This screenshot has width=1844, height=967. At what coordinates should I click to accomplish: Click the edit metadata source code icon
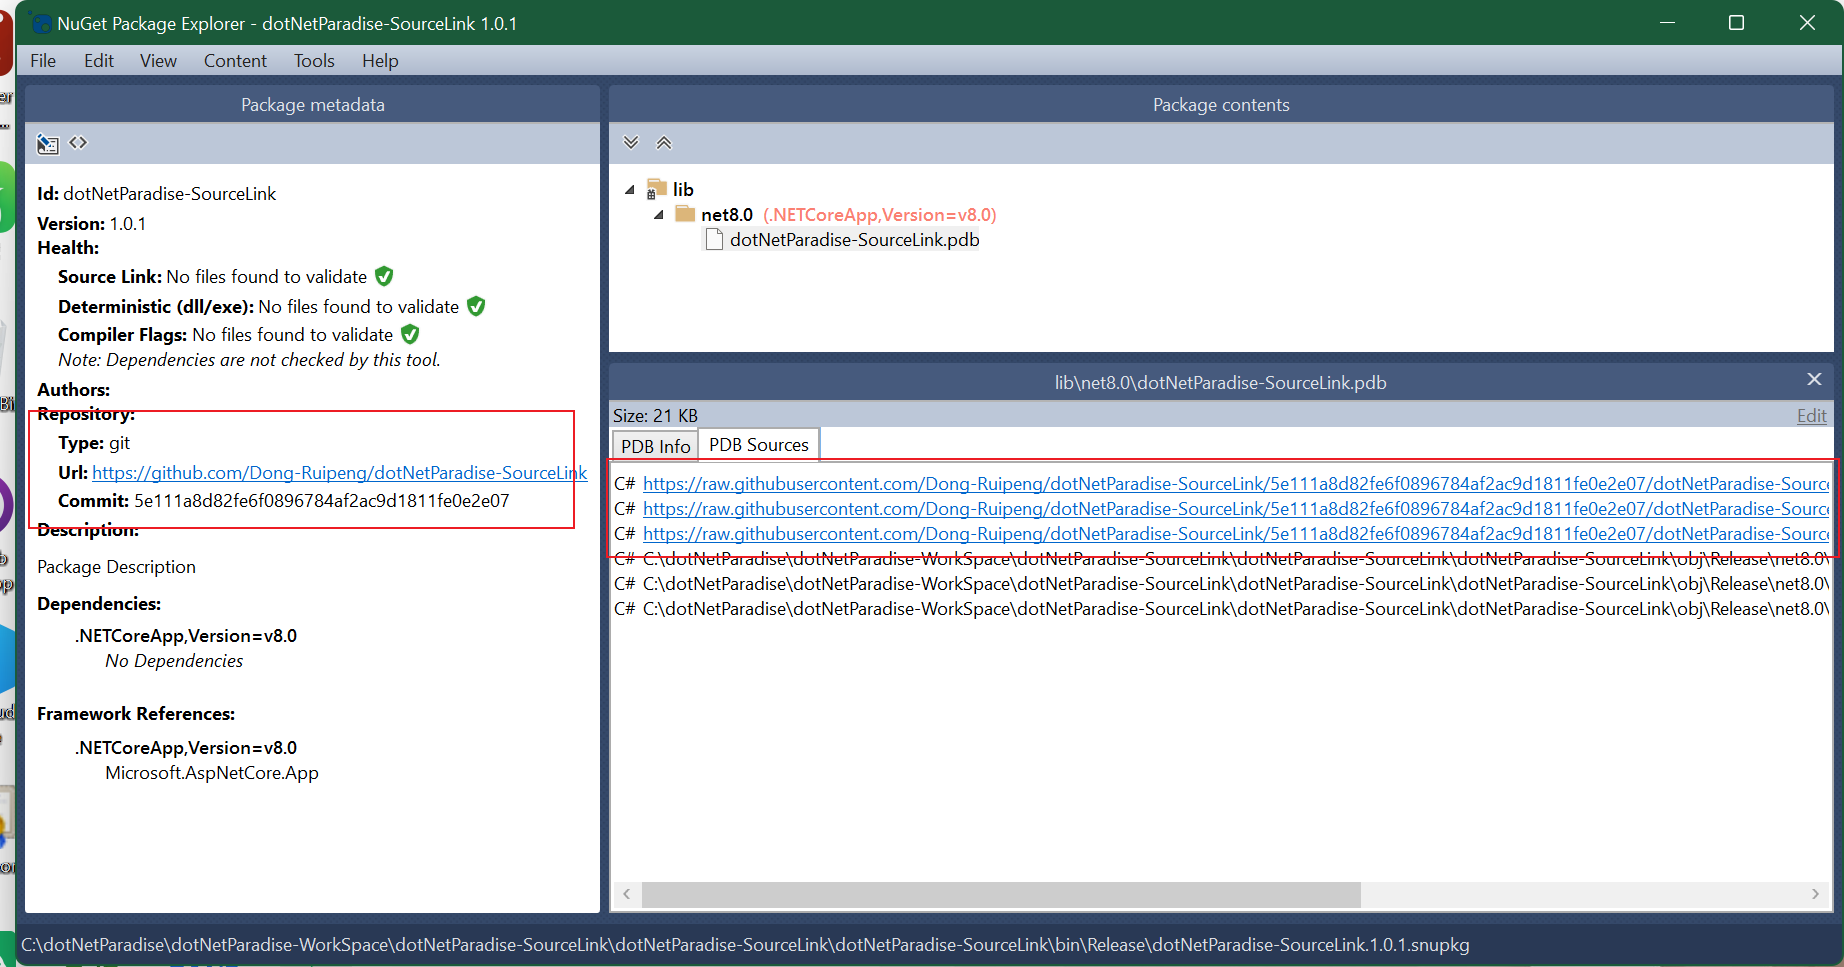click(78, 143)
